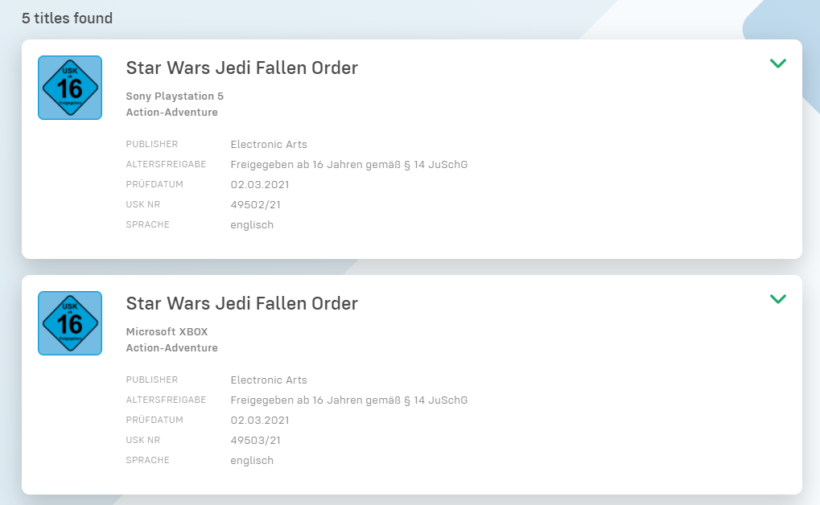Click the Prüfdatum 02.03.2021 in first card

[x=260, y=184]
